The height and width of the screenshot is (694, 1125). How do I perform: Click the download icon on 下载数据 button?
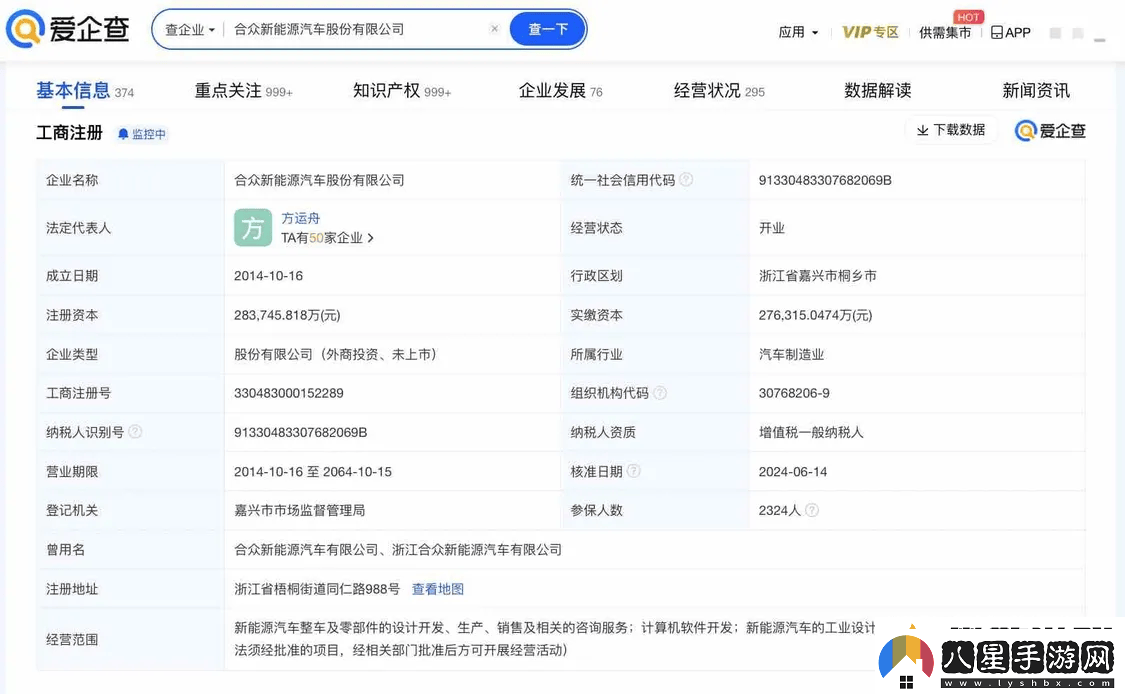(x=920, y=129)
